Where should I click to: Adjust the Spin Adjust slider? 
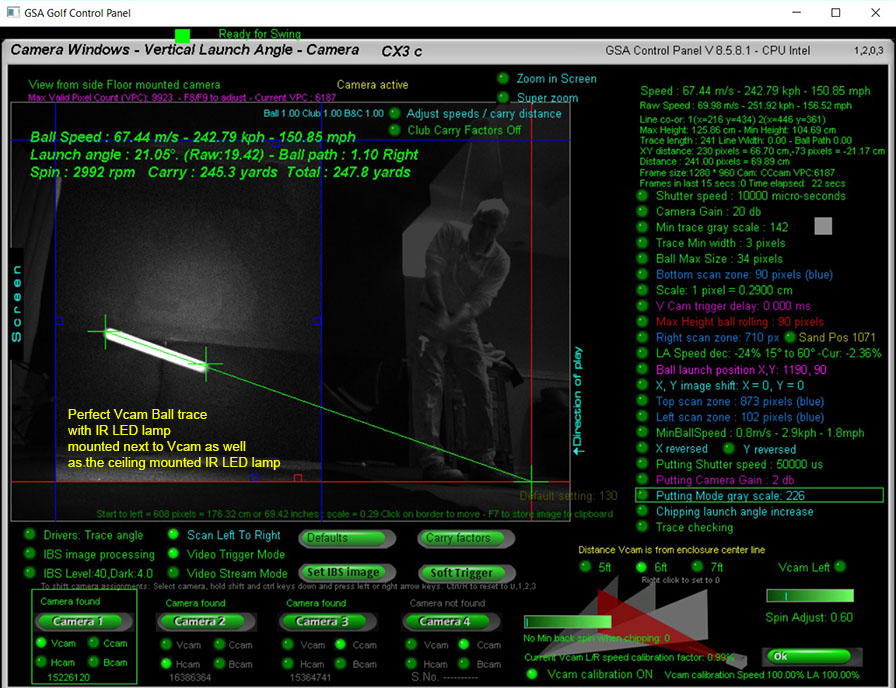(810, 595)
